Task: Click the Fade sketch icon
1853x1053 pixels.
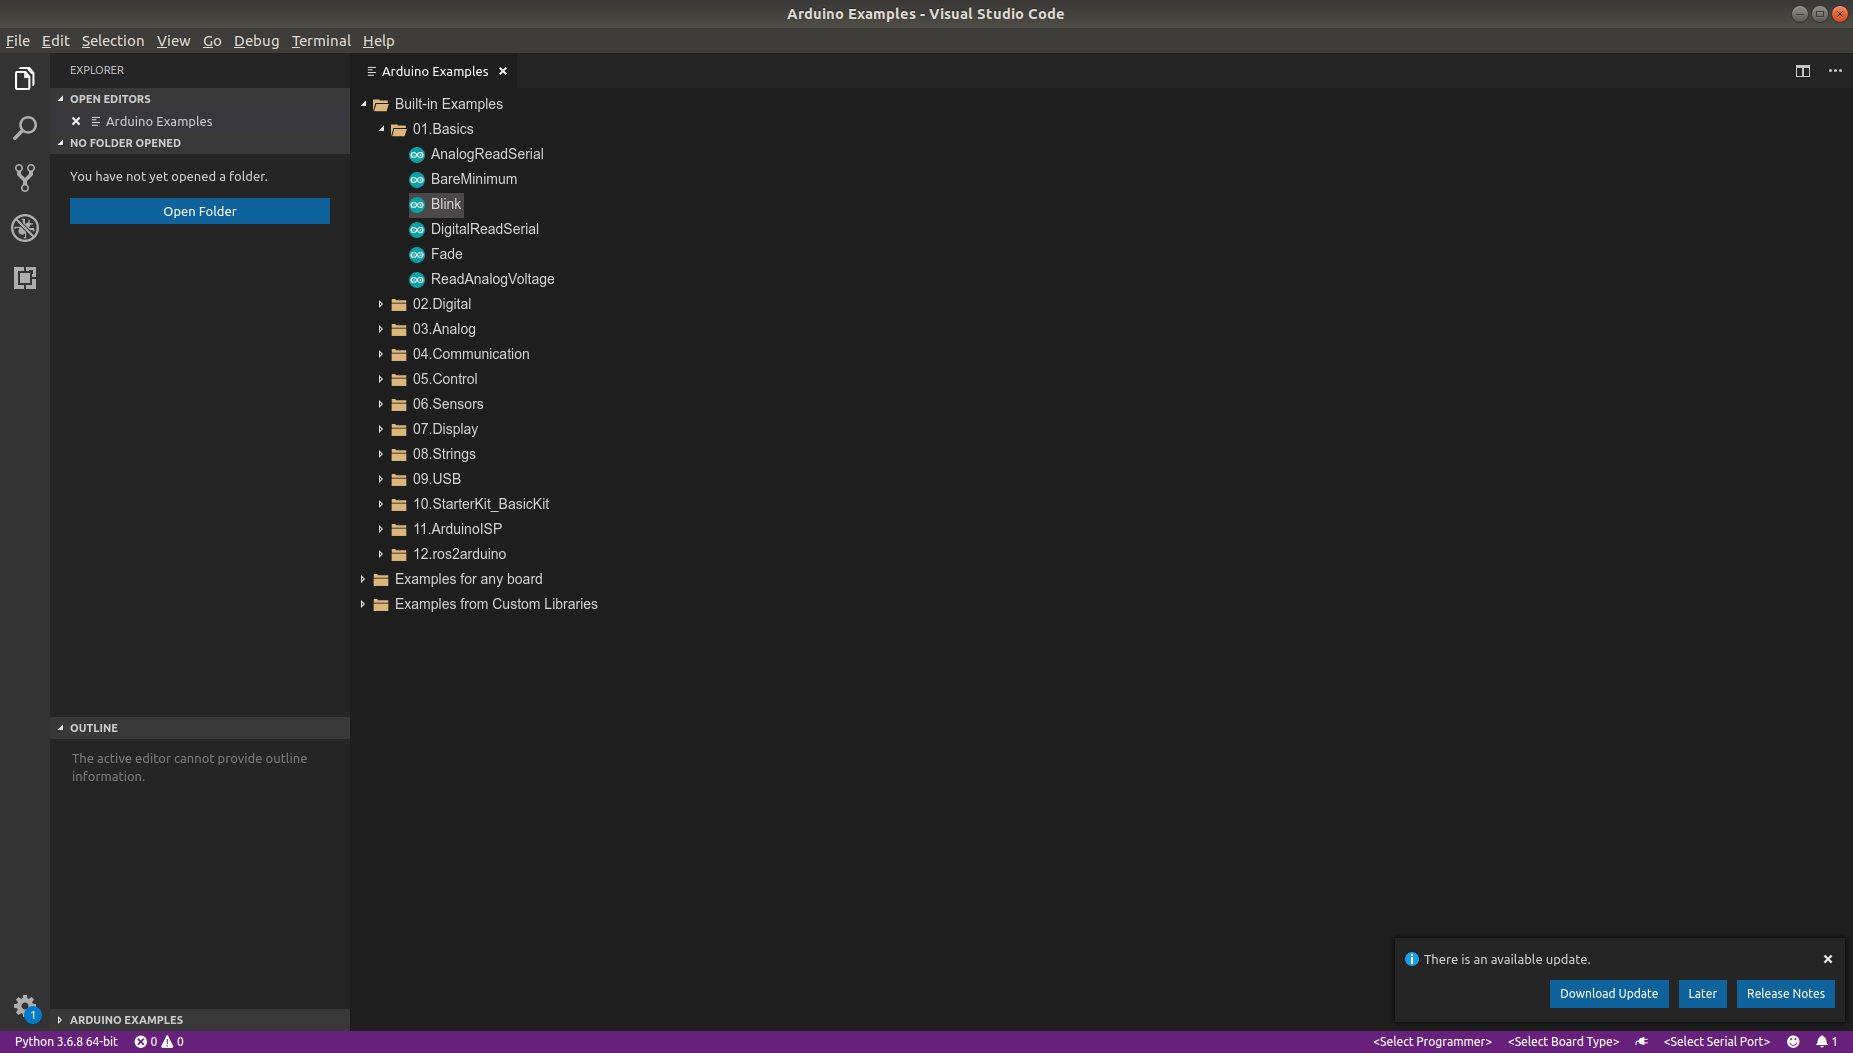Action: pyautogui.click(x=417, y=254)
